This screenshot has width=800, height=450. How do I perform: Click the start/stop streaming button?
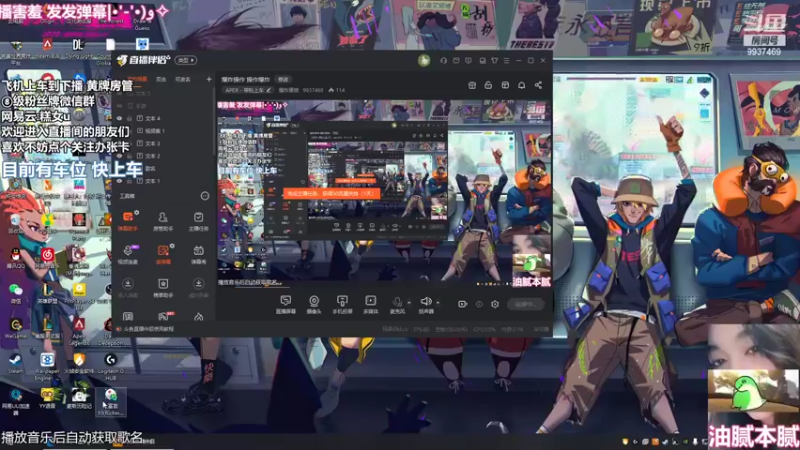click(526, 304)
